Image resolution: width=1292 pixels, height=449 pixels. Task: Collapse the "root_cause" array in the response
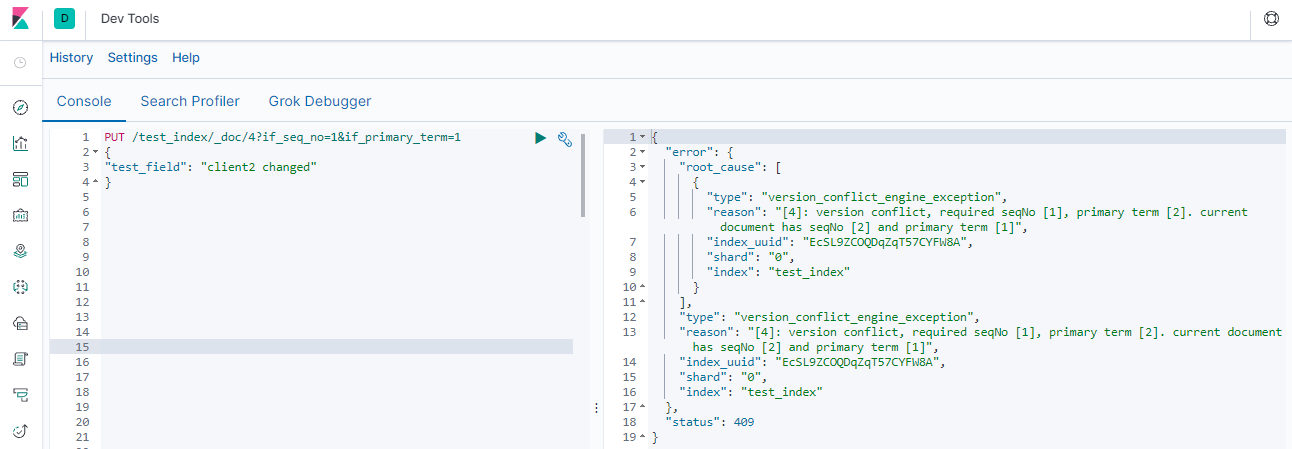[642, 167]
